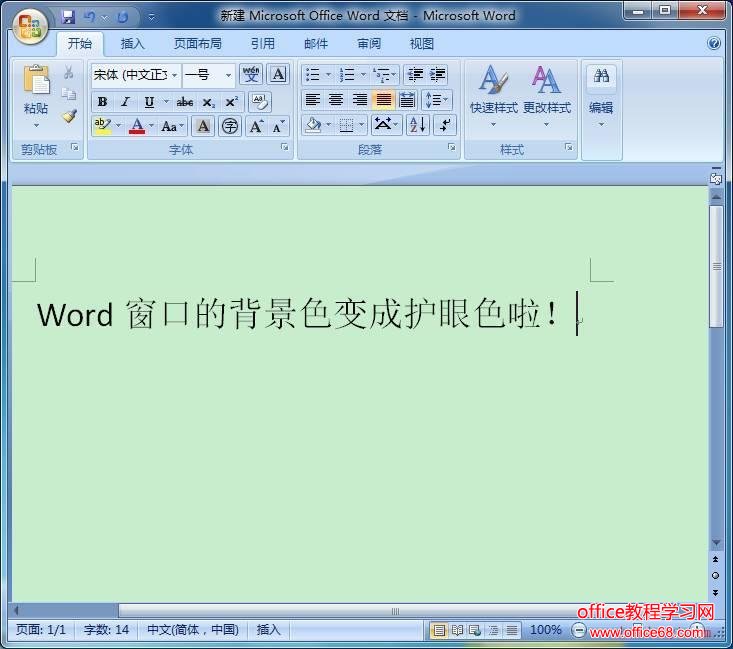Open the phonetic guide (wén) tool
The width and height of the screenshot is (733, 649).
pos(251,74)
